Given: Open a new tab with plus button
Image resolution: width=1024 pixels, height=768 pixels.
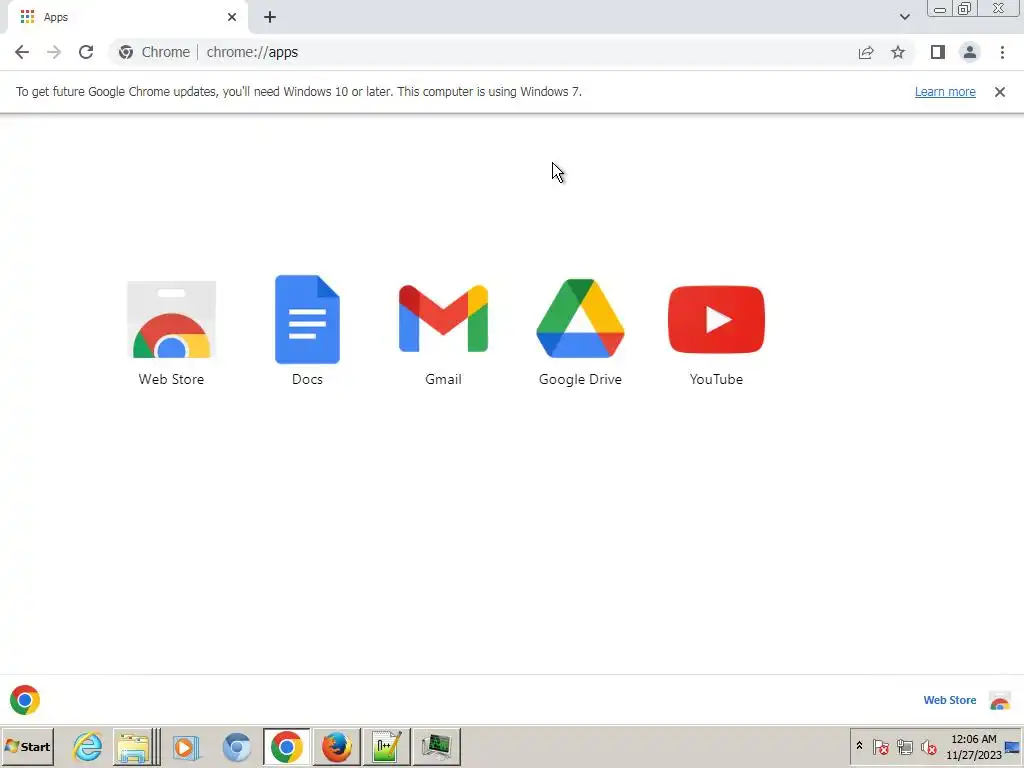Looking at the screenshot, I should [x=270, y=17].
